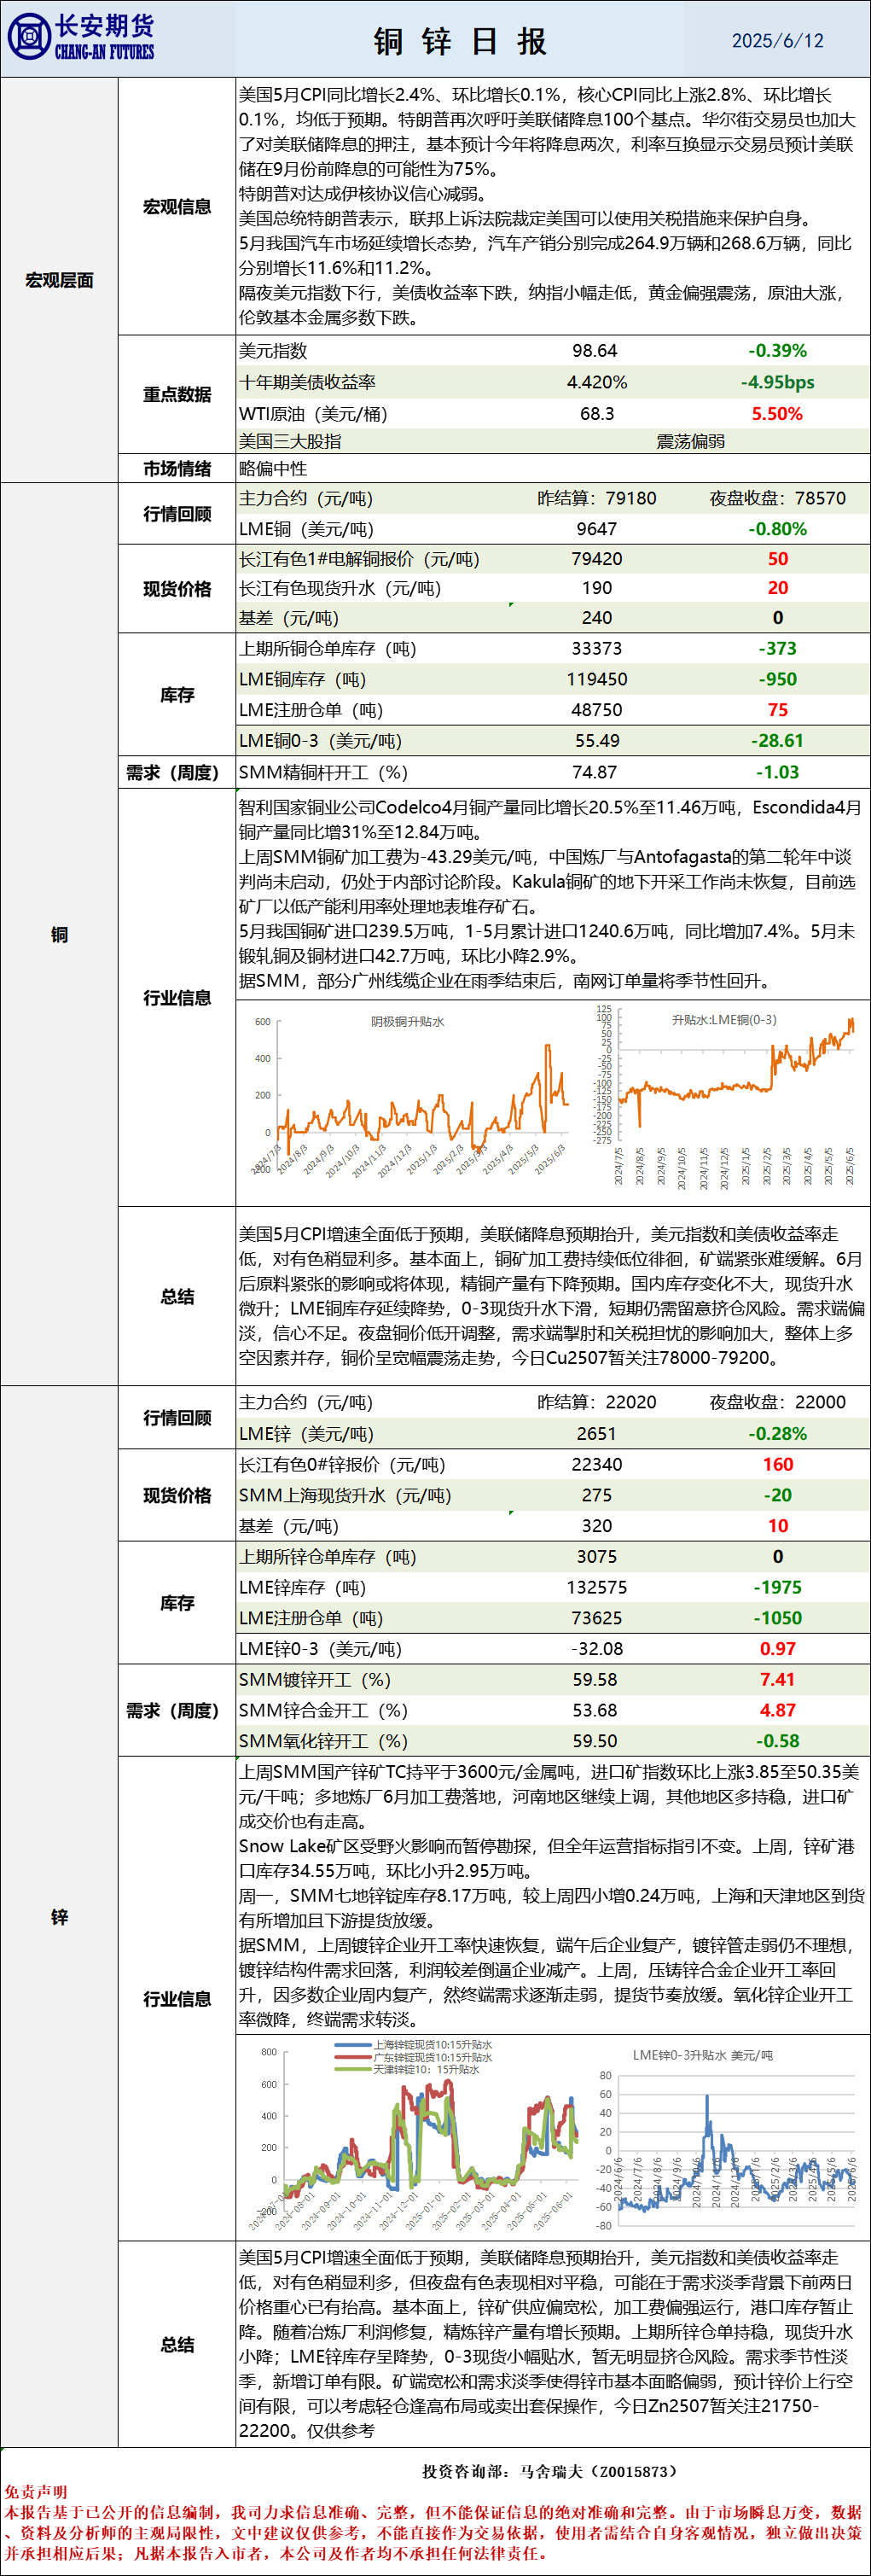The height and width of the screenshot is (2576, 871).
Task: Select the 美国三大股指 status 震荡偏弱
Action: [690, 441]
